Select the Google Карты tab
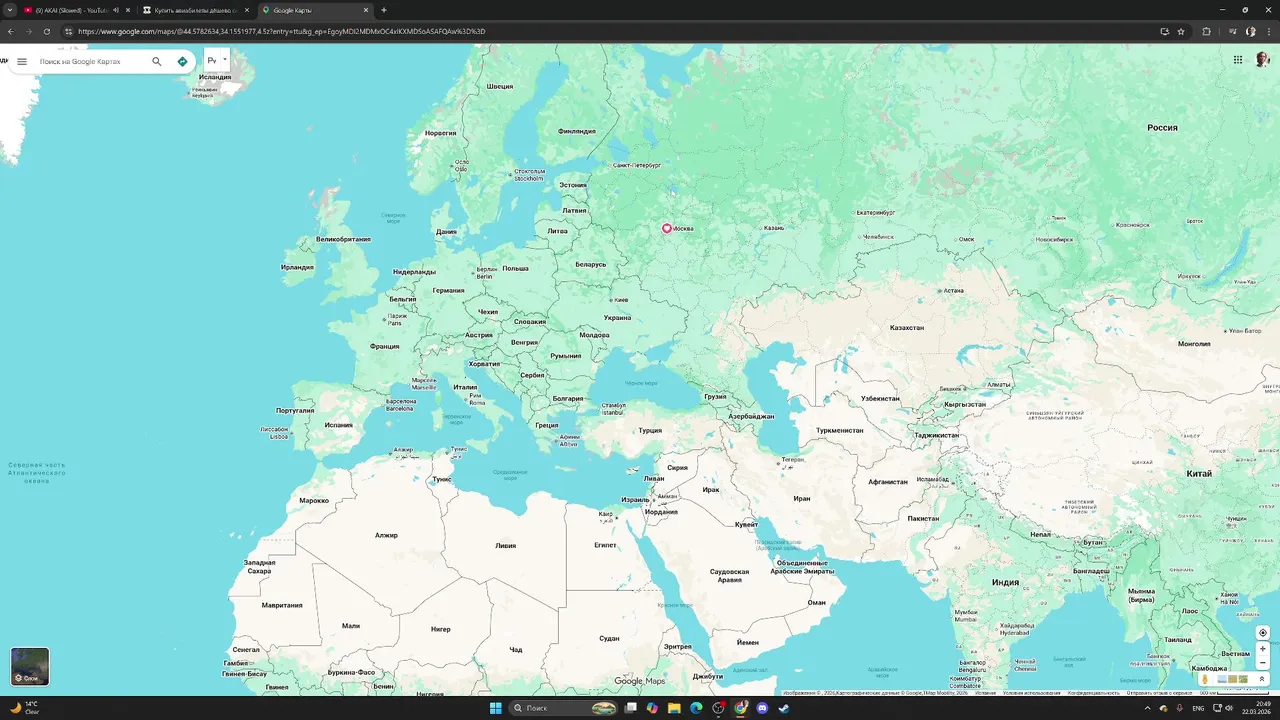Image resolution: width=1280 pixels, height=720 pixels. [x=315, y=10]
